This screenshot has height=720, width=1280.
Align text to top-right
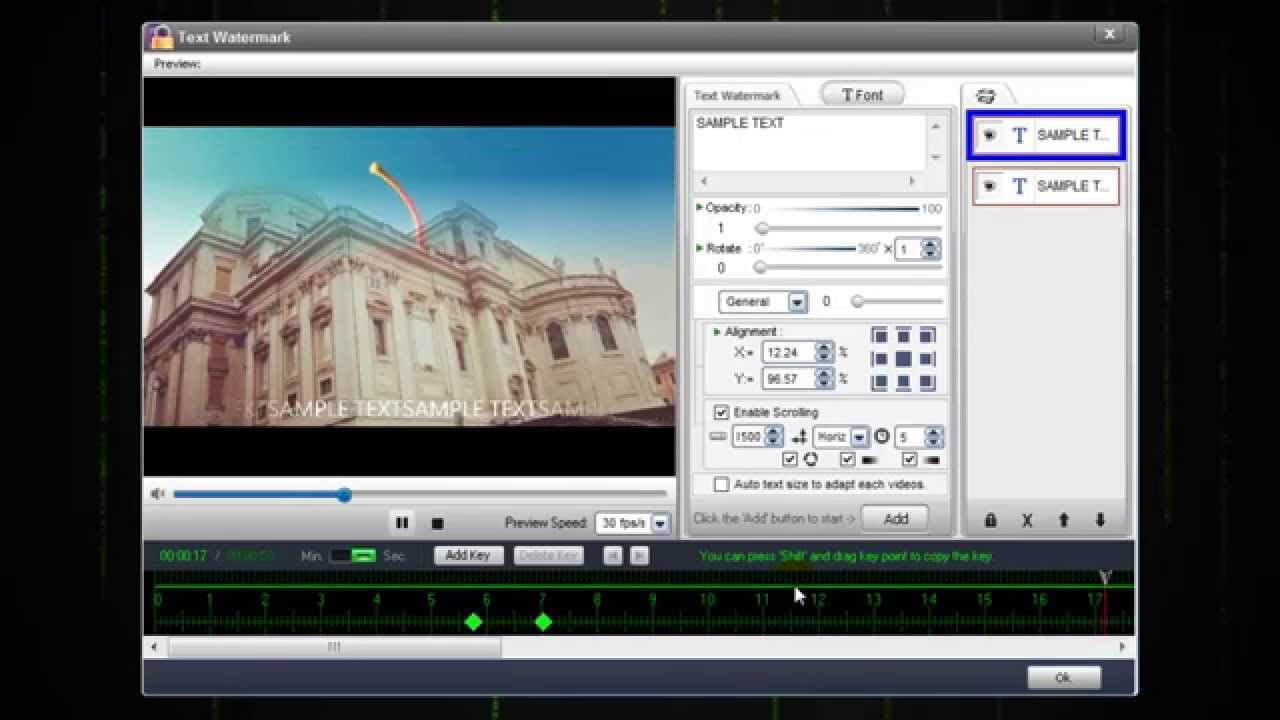pyautogui.click(x=927, y=335)
